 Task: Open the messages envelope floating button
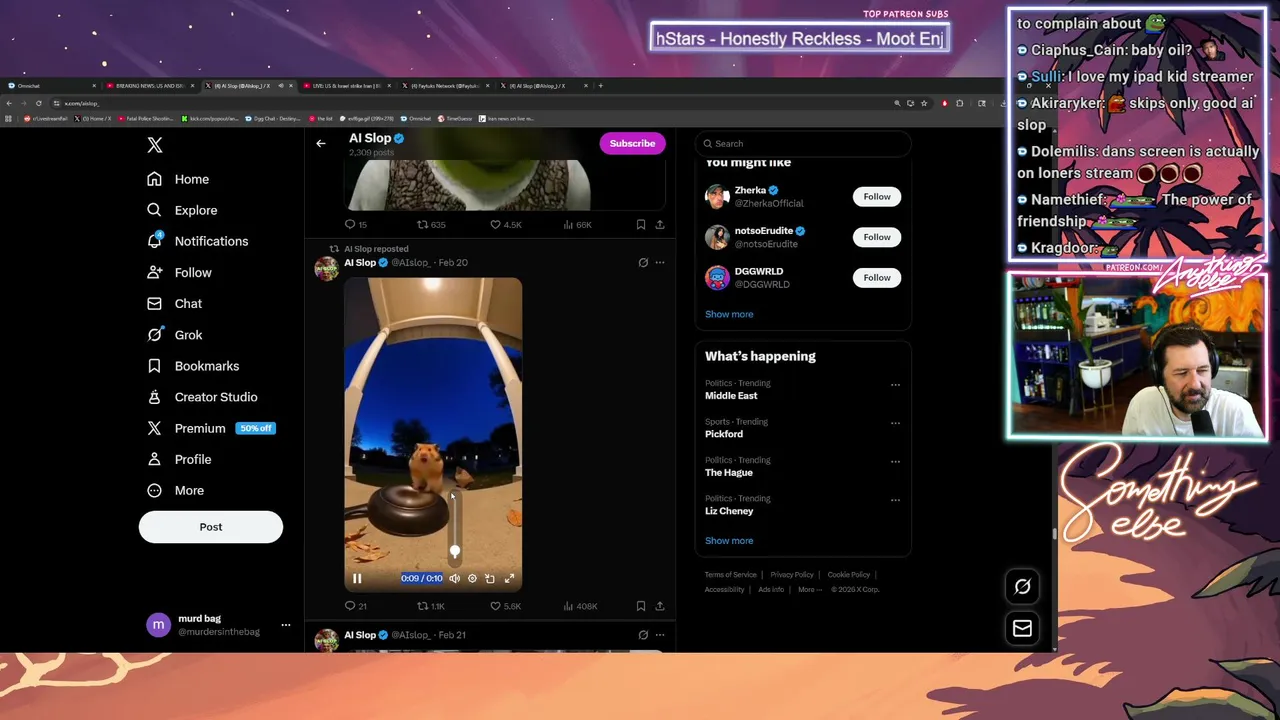1022,628
